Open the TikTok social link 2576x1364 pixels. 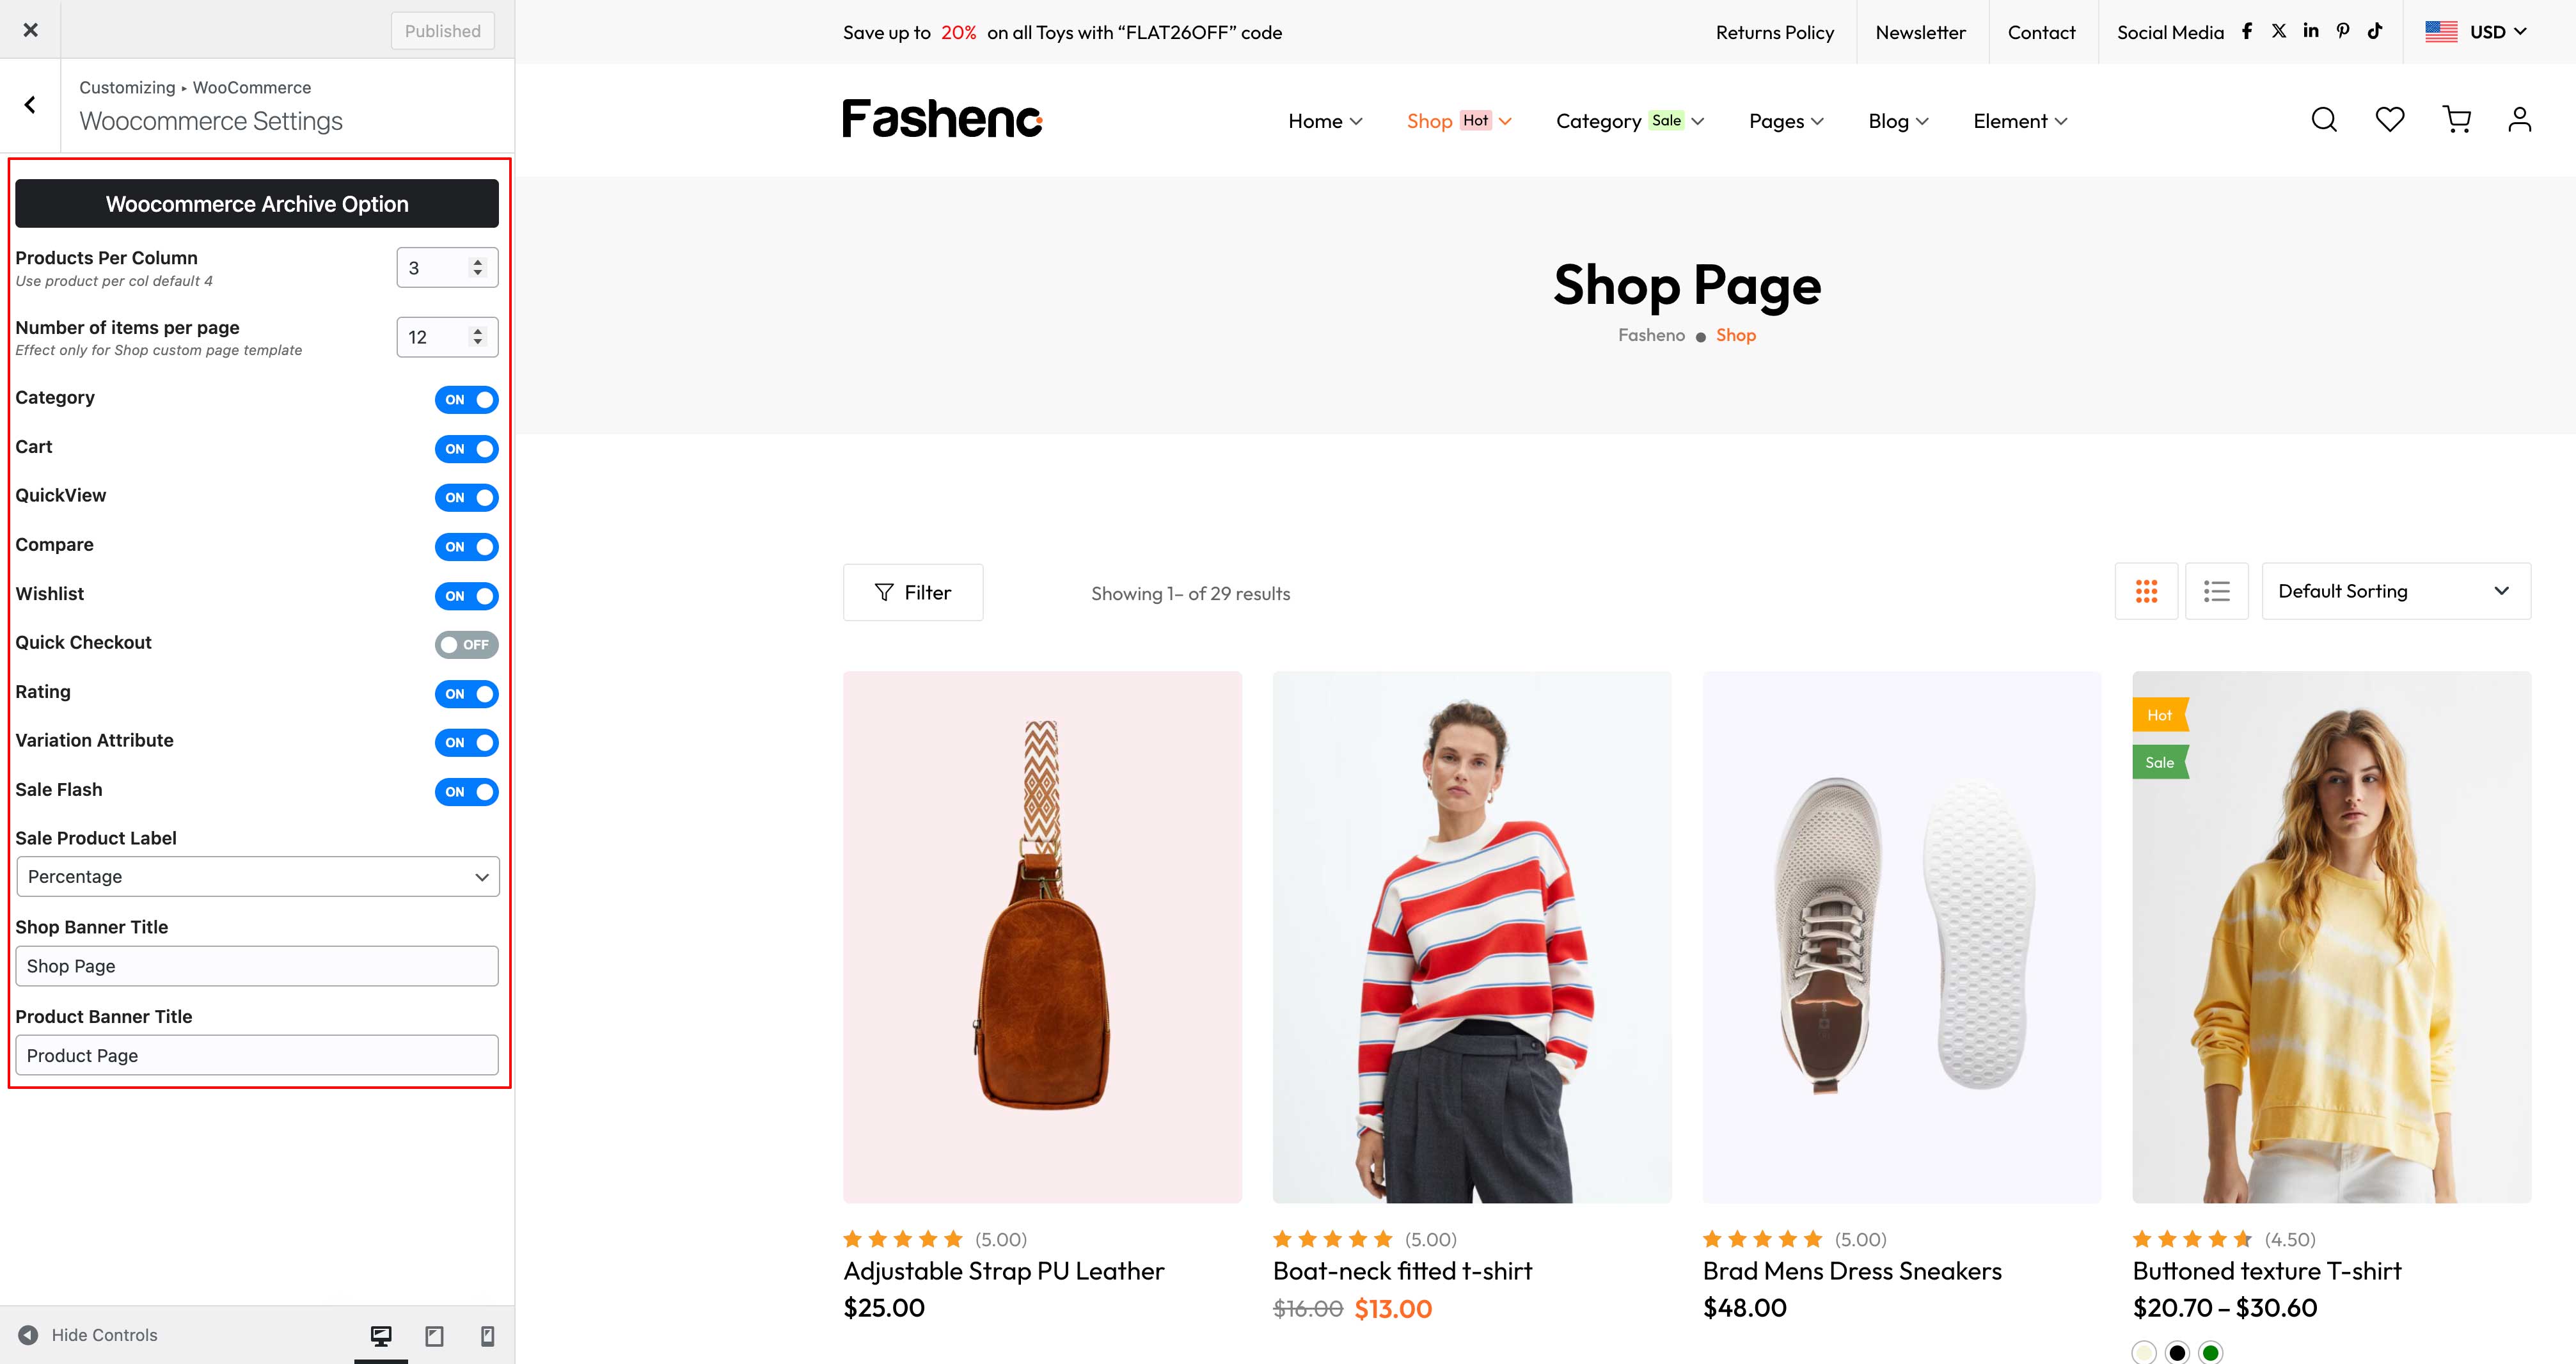[x=2375, y=31]
